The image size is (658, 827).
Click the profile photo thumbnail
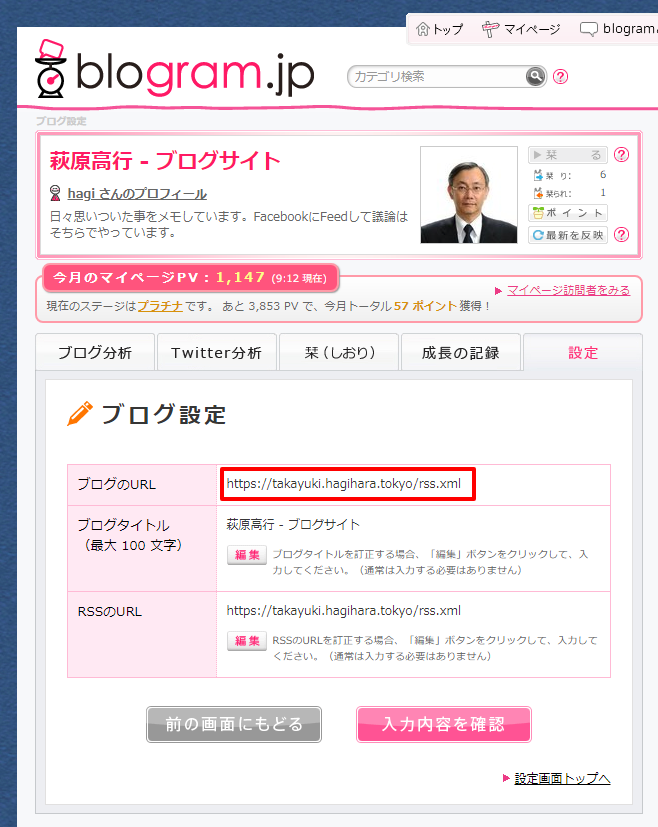point(469,195)
